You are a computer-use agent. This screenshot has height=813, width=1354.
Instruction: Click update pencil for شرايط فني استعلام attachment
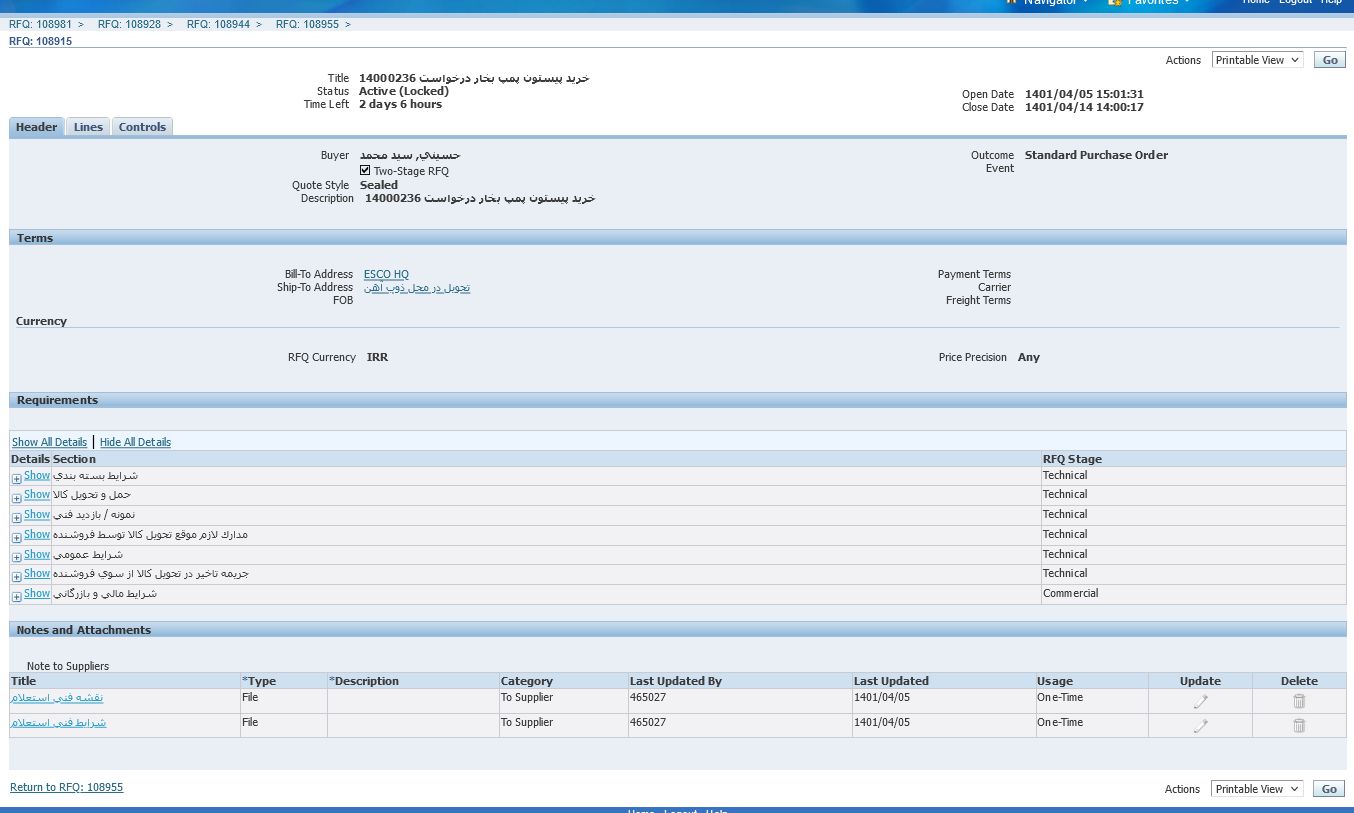(x=1200, y=726)
